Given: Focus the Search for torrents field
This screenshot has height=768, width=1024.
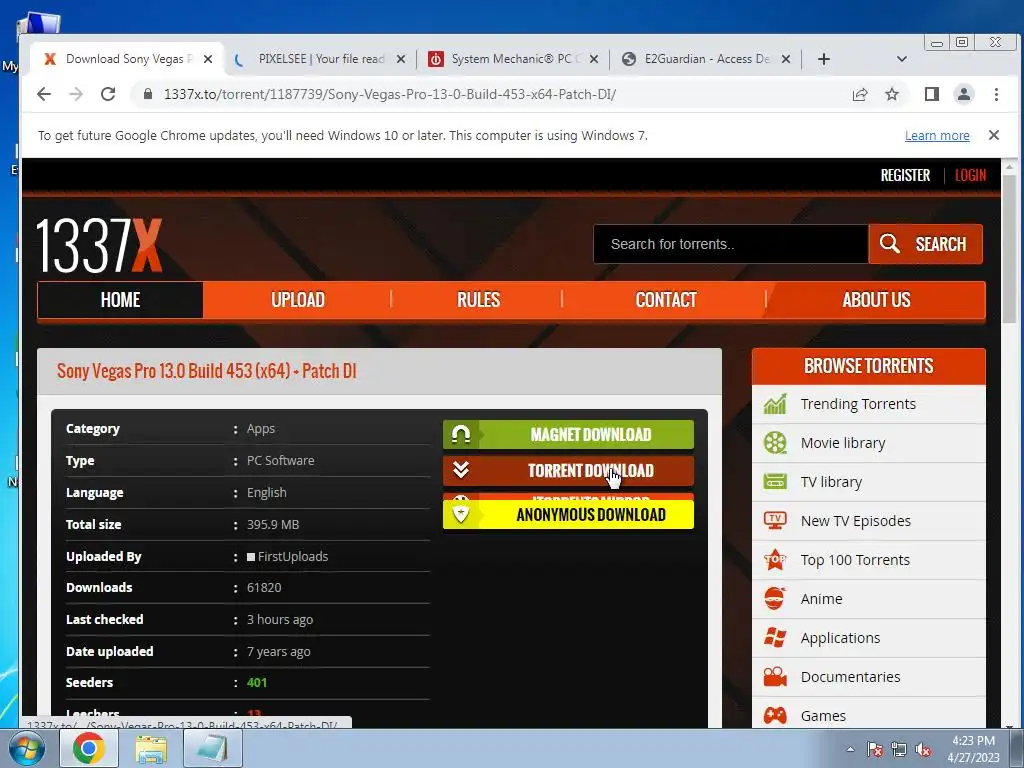Looking at the screenshot, I should click(x=731, y=244).
